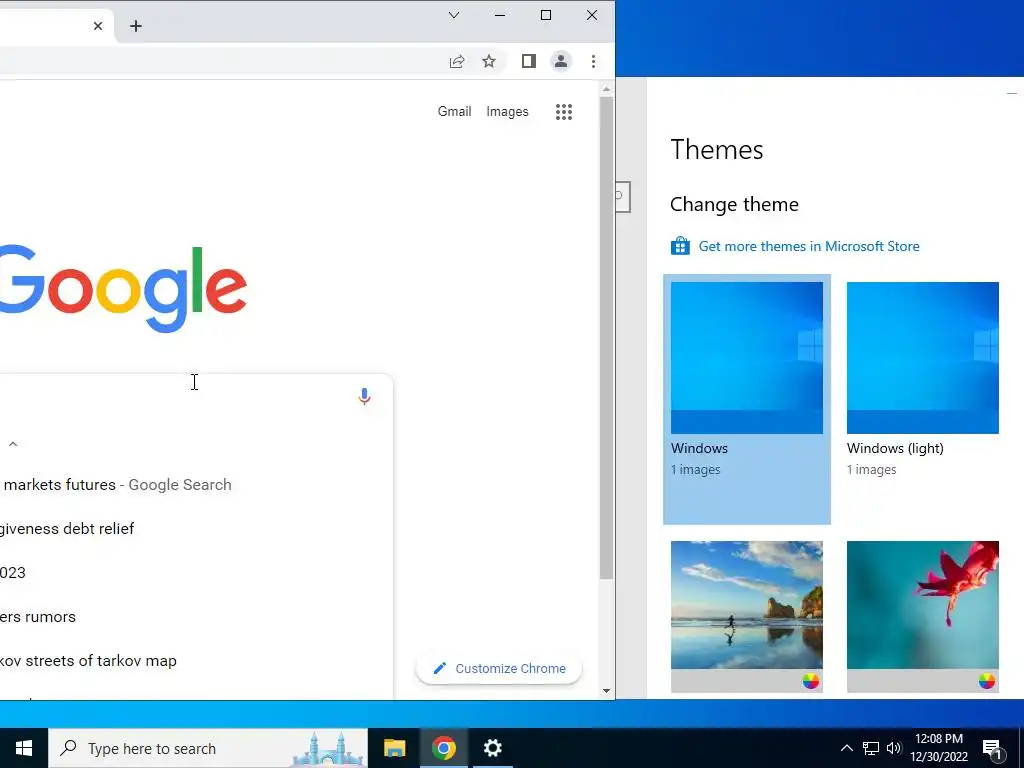This screenshot has height=768, width=1024.
Task: Select the beach runner theme
Action: pyautogui.click(x=746, y=616)
